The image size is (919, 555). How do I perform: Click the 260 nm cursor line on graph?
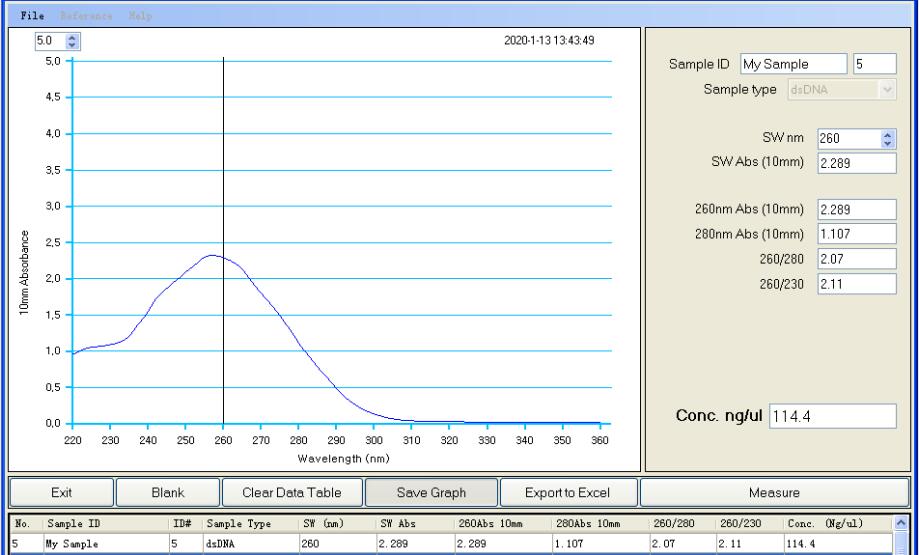tap(223, 240)
